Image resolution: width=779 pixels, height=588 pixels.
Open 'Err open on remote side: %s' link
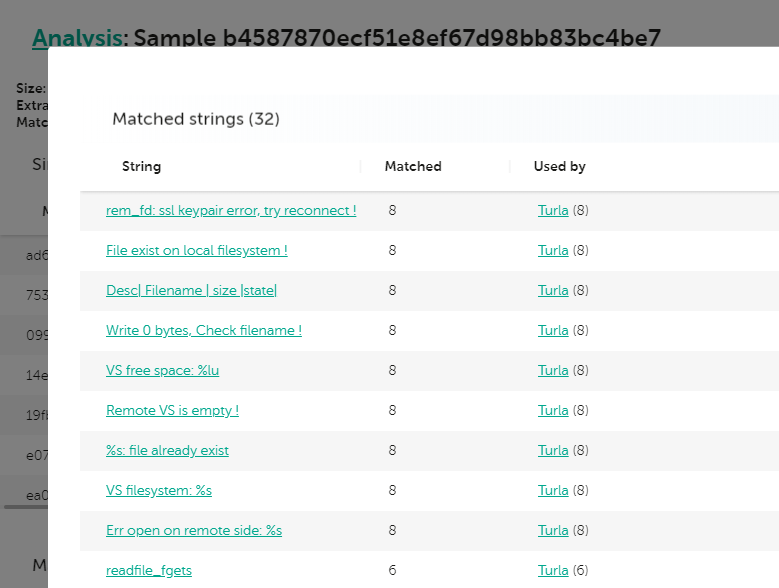[194, 531]
